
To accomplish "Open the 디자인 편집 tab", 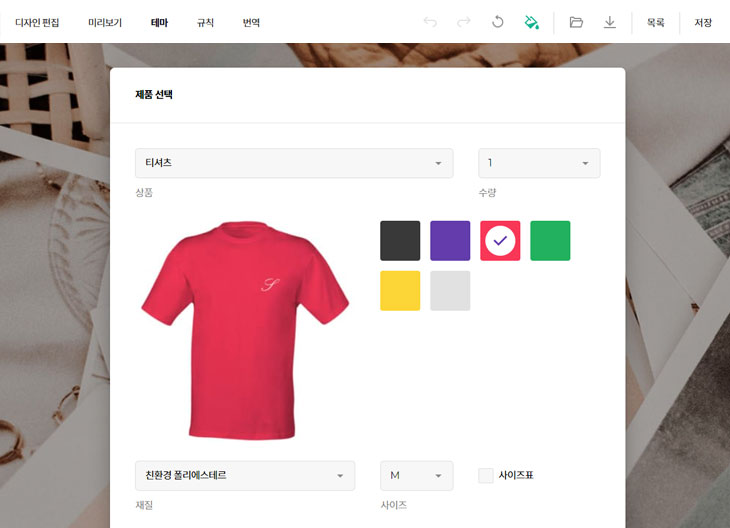I will [x=37, y=22].
